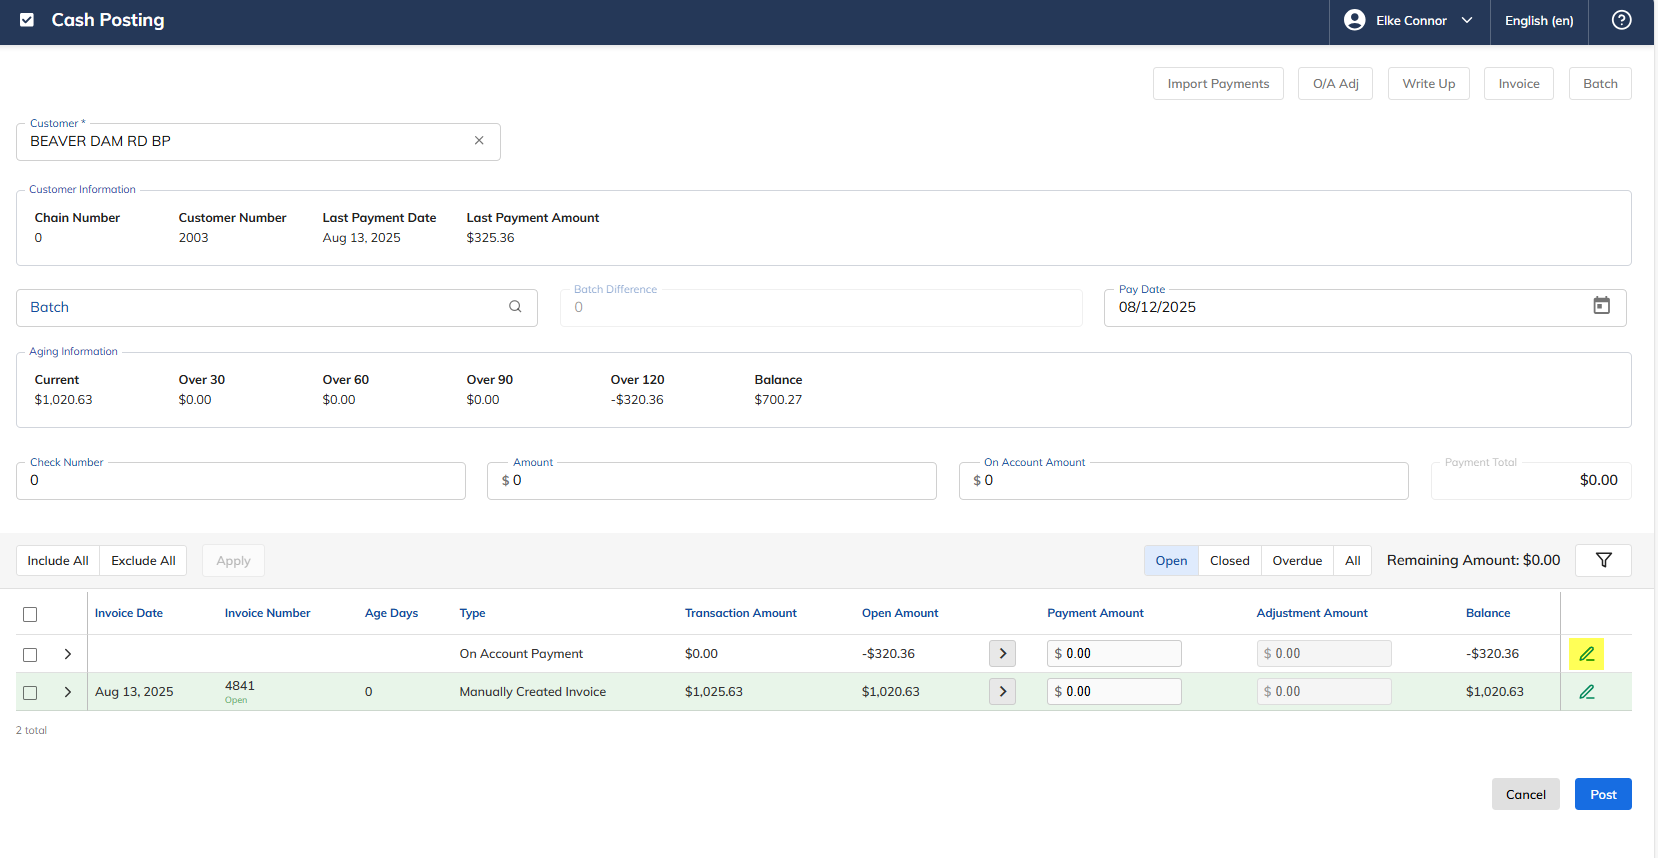Edit Payment Amount for On Account Payment row
This screenshot has height=858, width=1658.
click(x=1114, y=654)
